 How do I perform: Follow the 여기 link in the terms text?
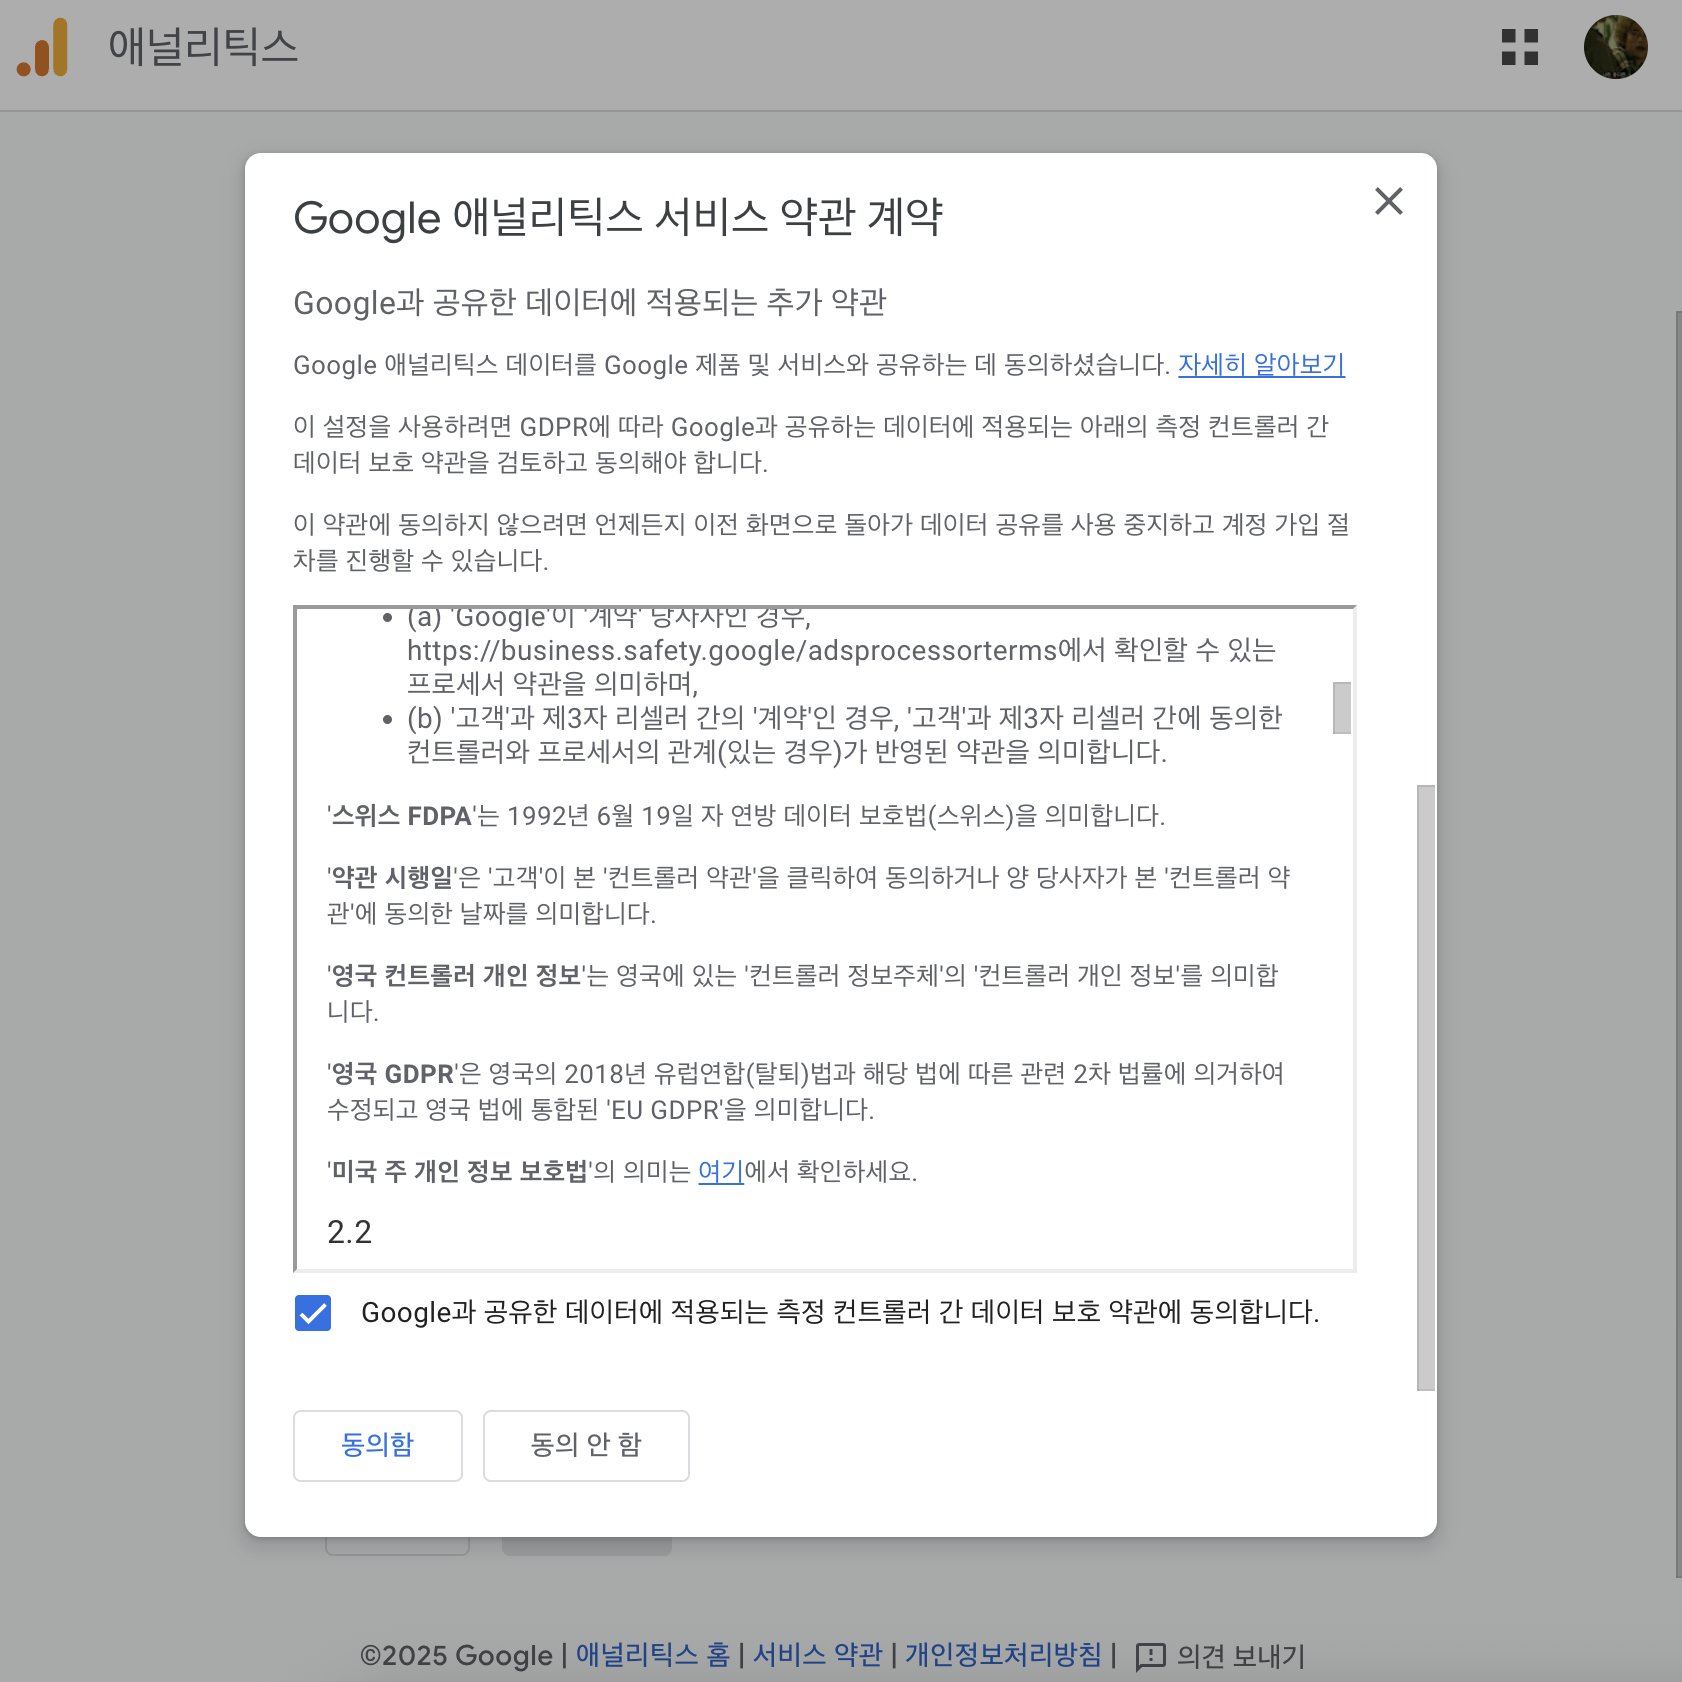point(720,1171)
